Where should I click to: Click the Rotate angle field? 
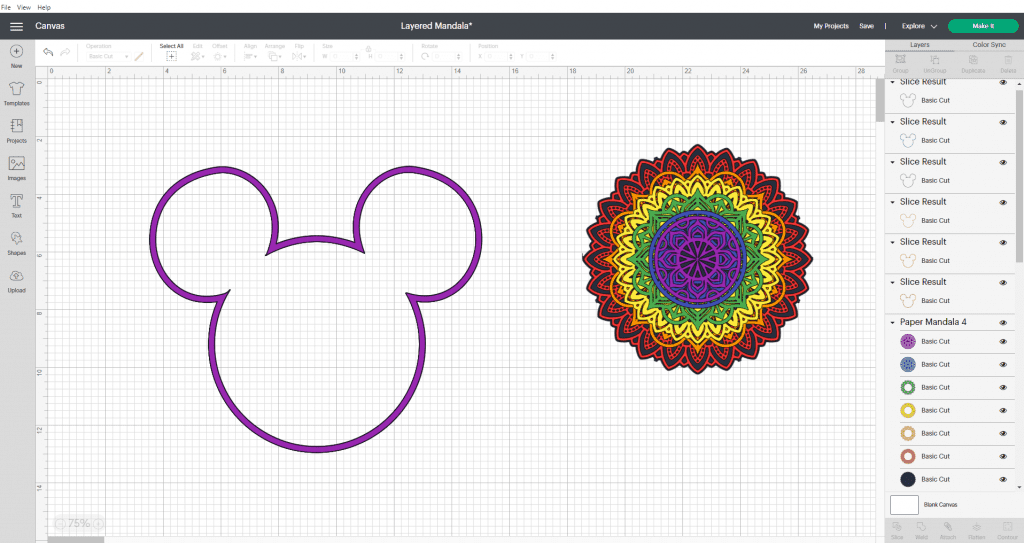(447, 56)
